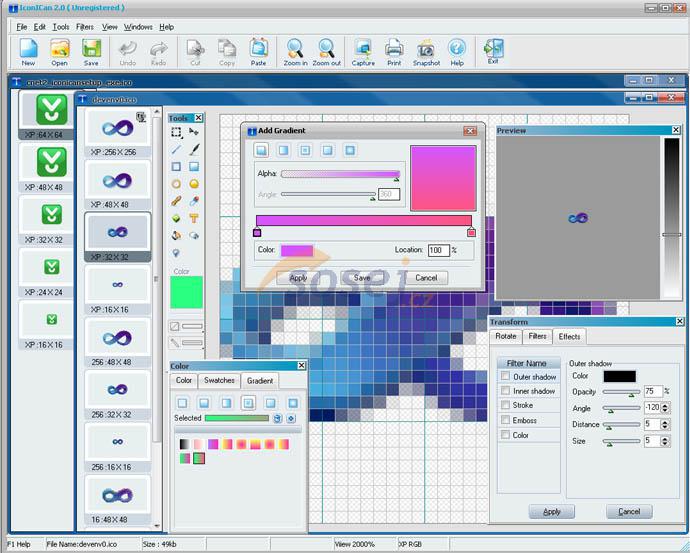The width and height of the screenshot is (690, 553).
Task: Click Cancel in Add Gradient dialog
Action: 426,278
